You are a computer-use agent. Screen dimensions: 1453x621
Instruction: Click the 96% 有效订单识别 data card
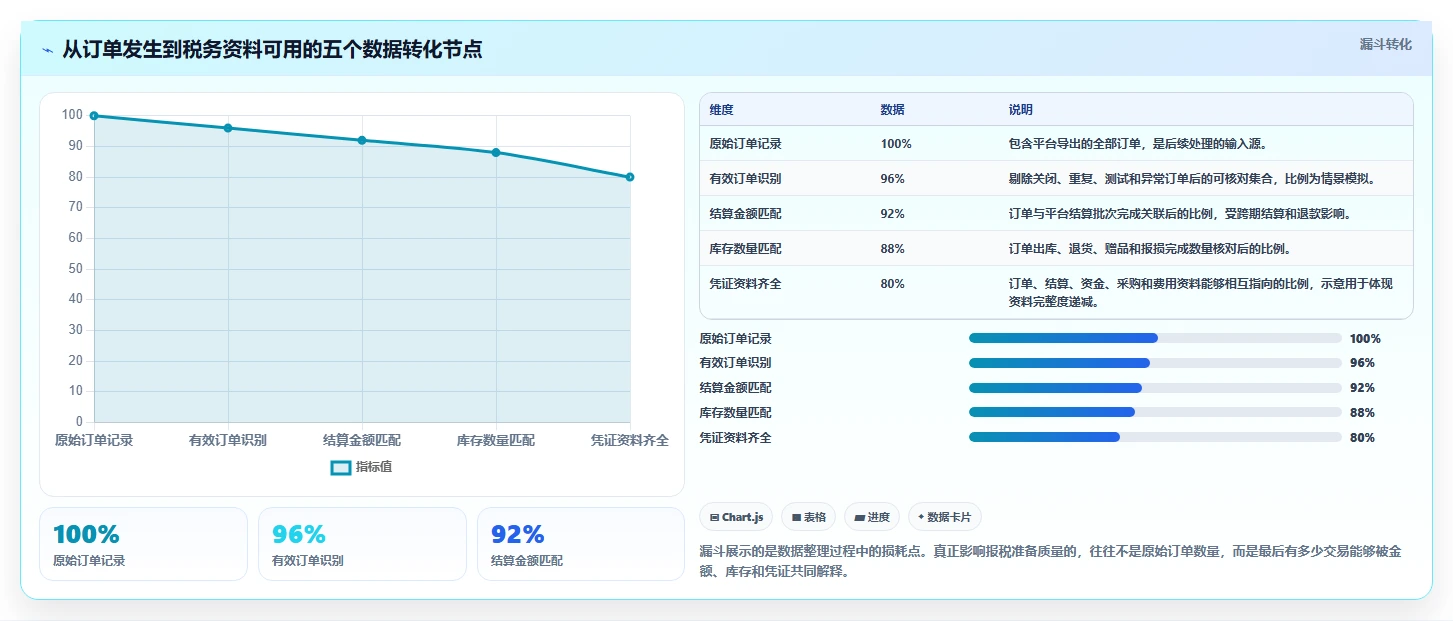(362, 544)
